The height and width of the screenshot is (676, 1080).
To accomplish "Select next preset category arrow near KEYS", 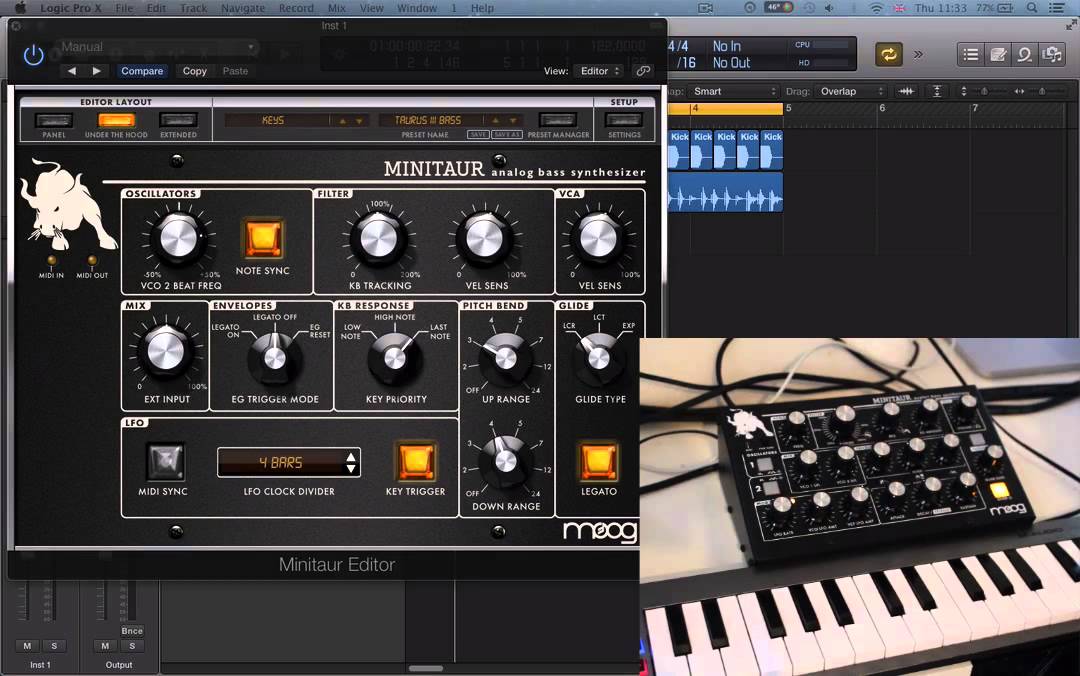I will click(359, 121).
